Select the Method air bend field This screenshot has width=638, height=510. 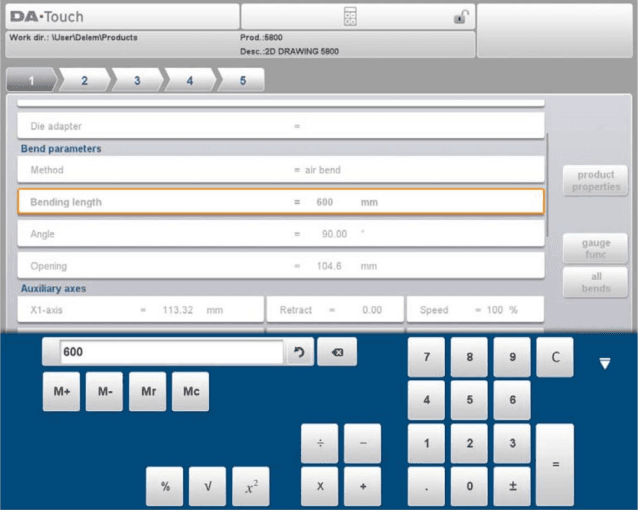tap(281, 170)
